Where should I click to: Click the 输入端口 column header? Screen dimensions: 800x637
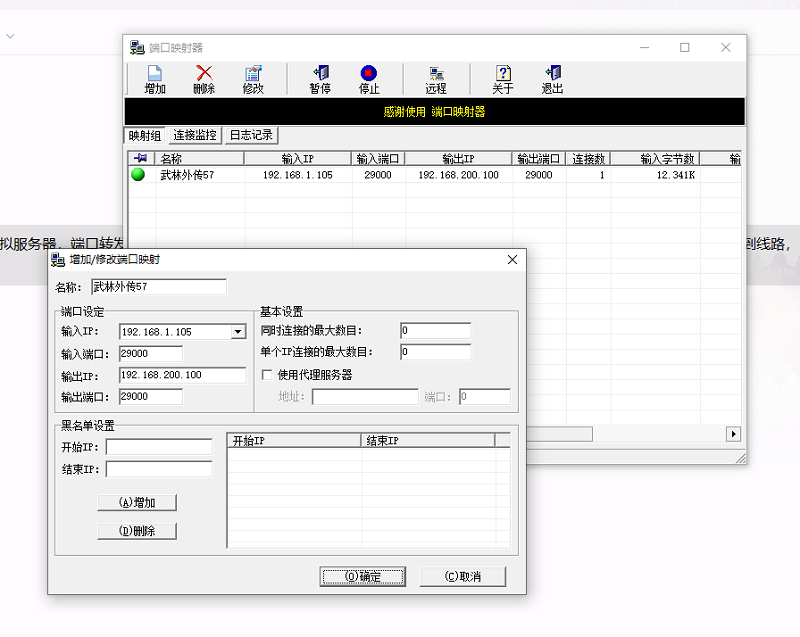click(378, 158)
